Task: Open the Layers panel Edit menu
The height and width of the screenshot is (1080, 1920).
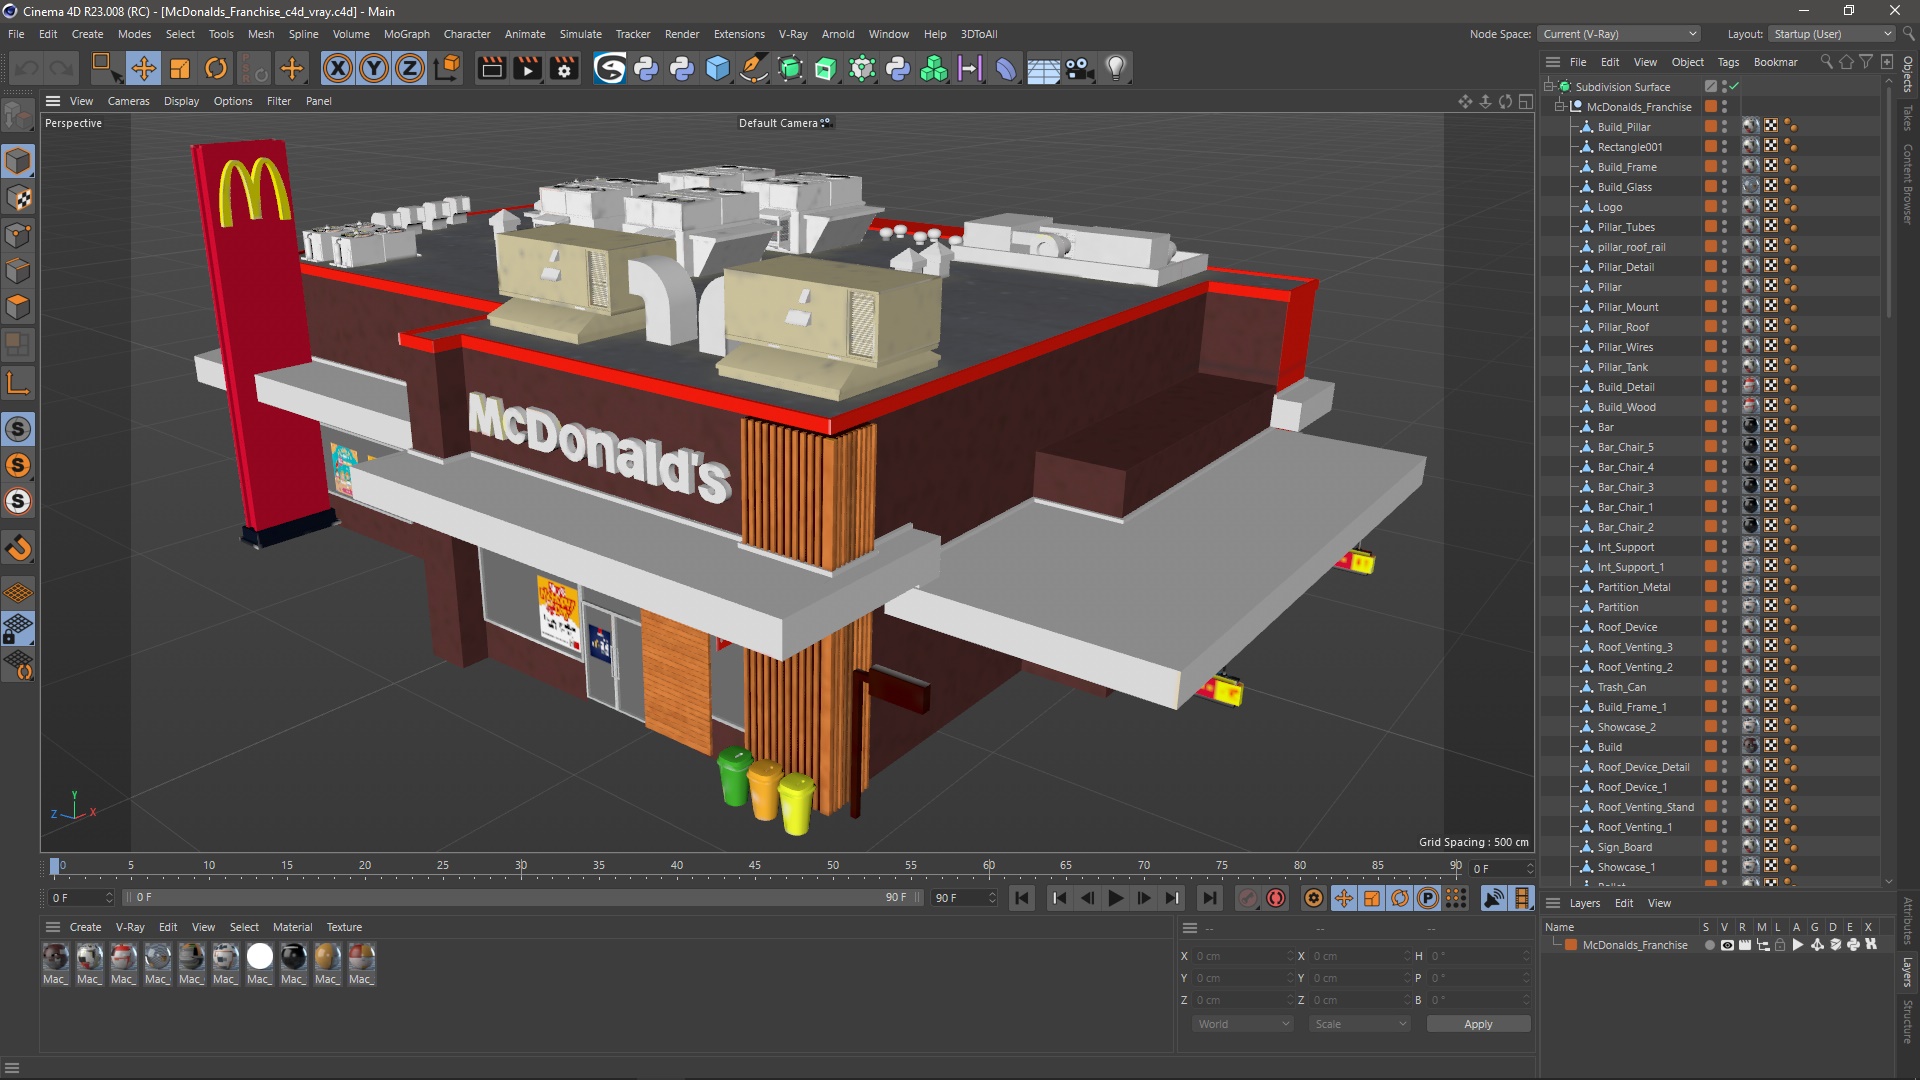Action: tap(1624, 903)
